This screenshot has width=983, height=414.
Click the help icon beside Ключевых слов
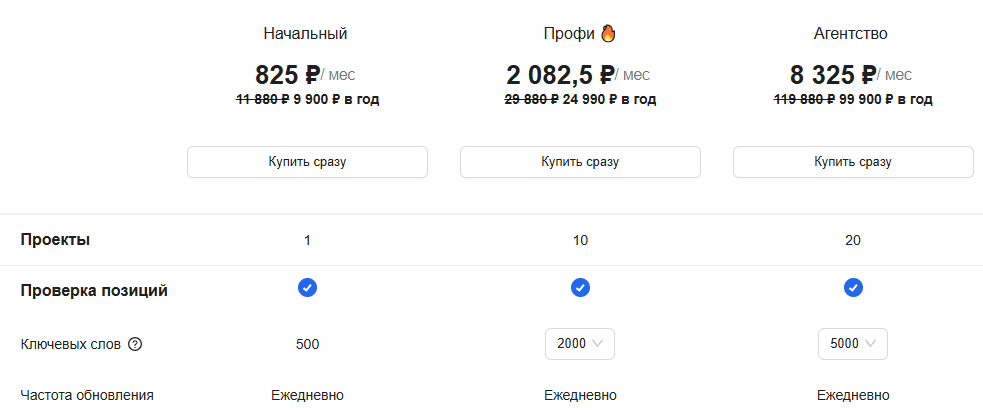coord(136,344)
